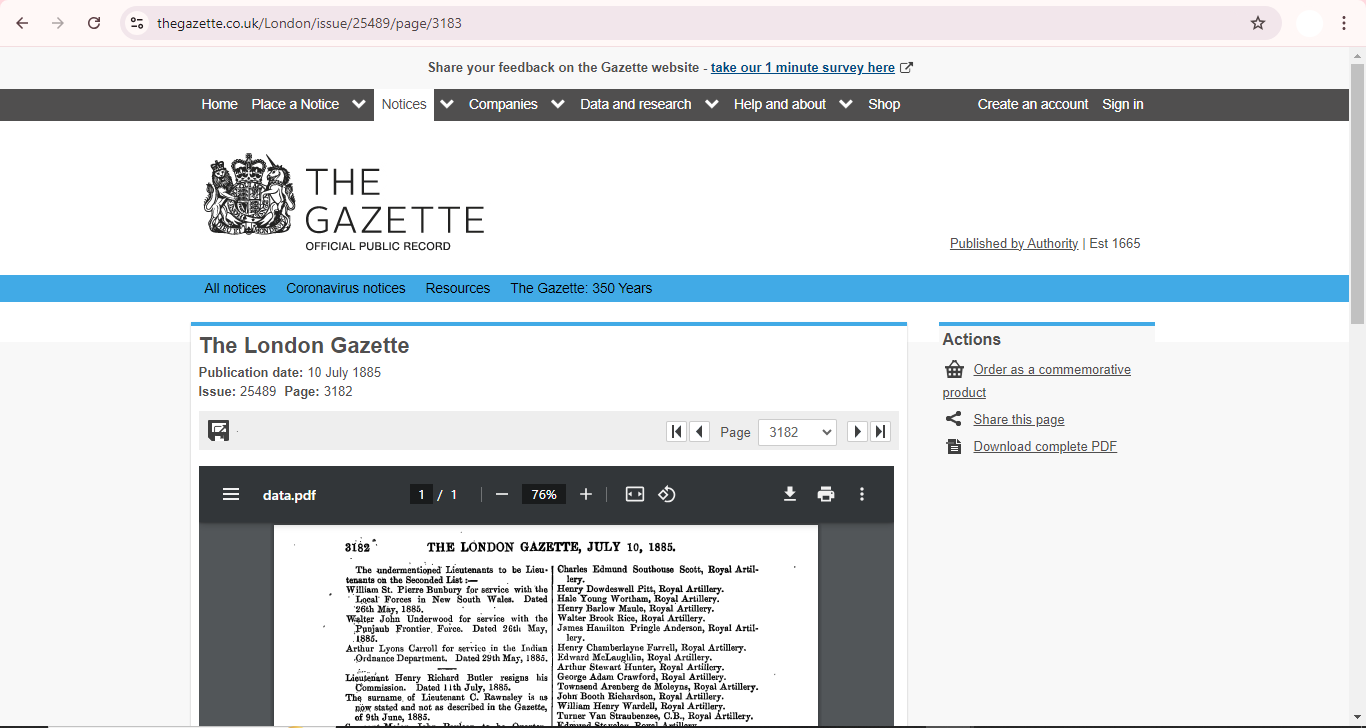The image size is (1366, 728).
Task: Click Download complete PDF
Action: (x=1045, y=446)
